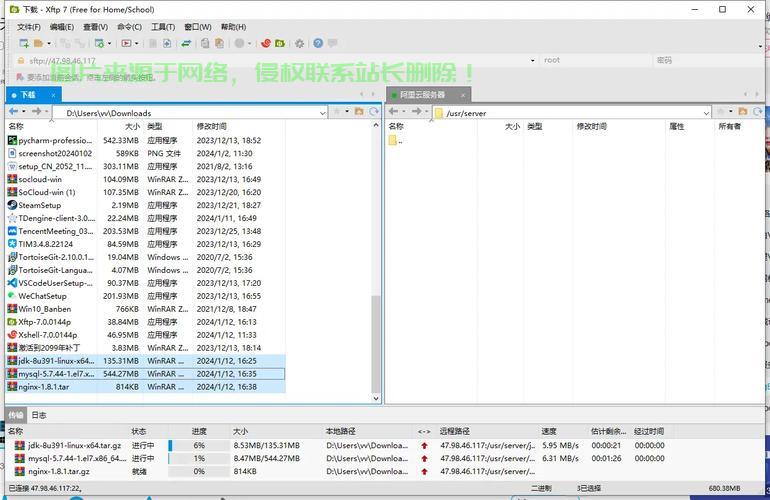The image size is (770, 500).
Task: Expand the sftp host address dropdown
Action: tap(533, 60)
